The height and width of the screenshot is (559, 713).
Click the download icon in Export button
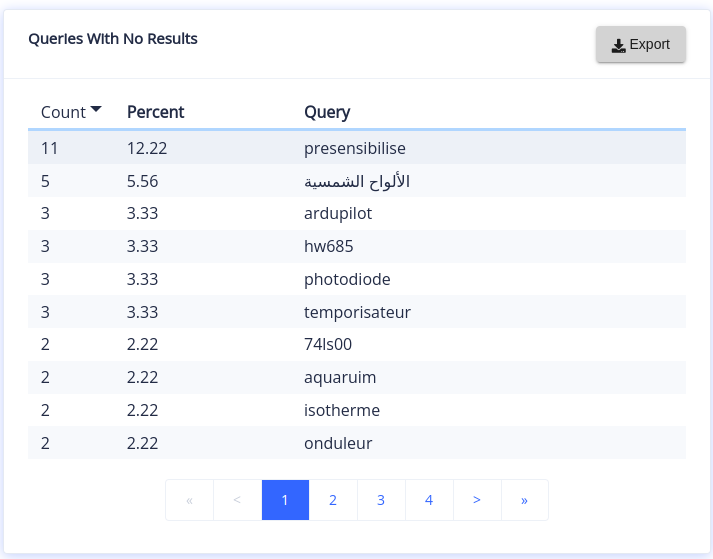coord(618,45)
